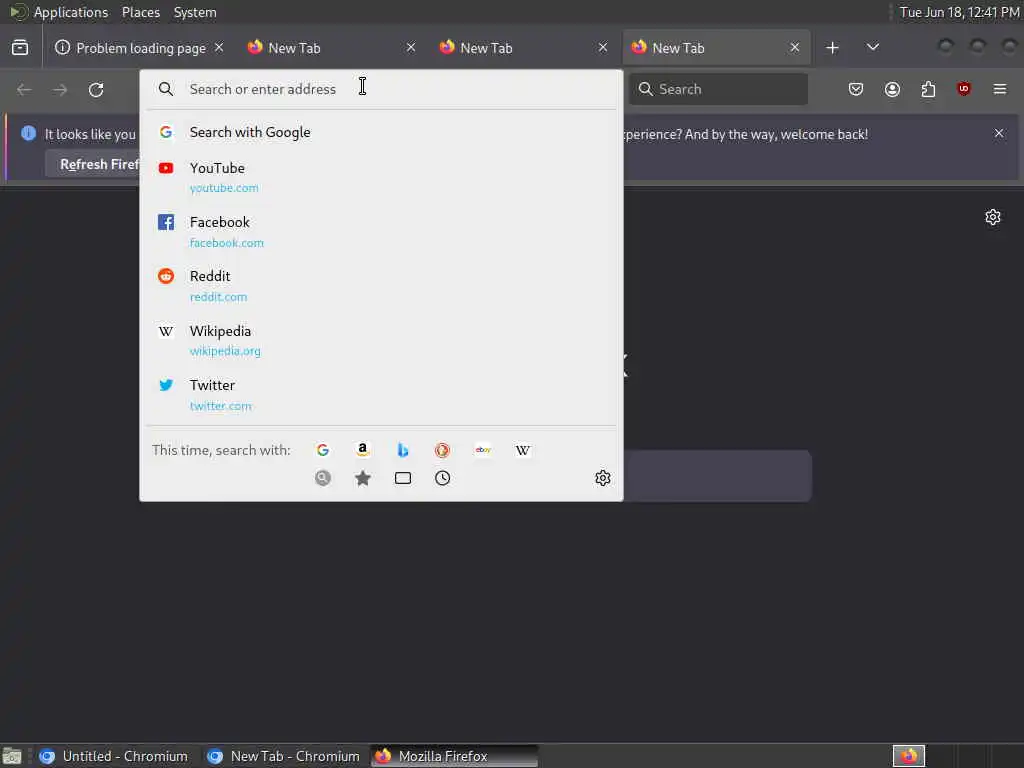The height and width of the screenshot is (768, 1024).
Task: Search this time with Google icon
Action: click(323, 450)
